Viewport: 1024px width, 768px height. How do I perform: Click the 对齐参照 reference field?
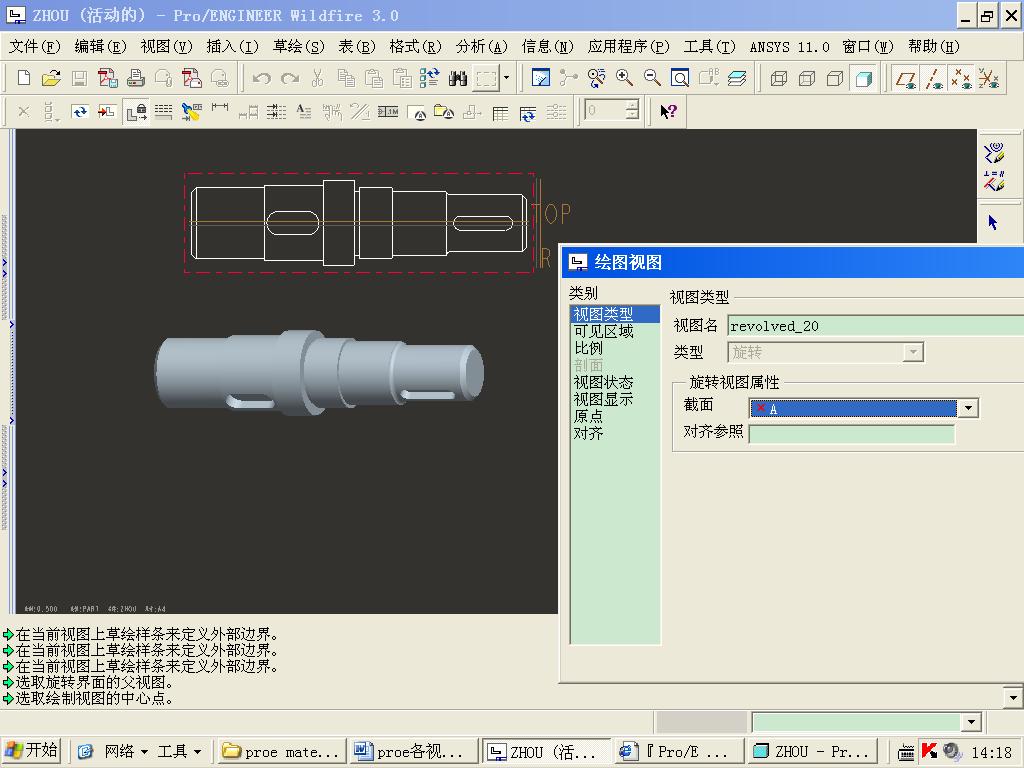click(852, 433)
